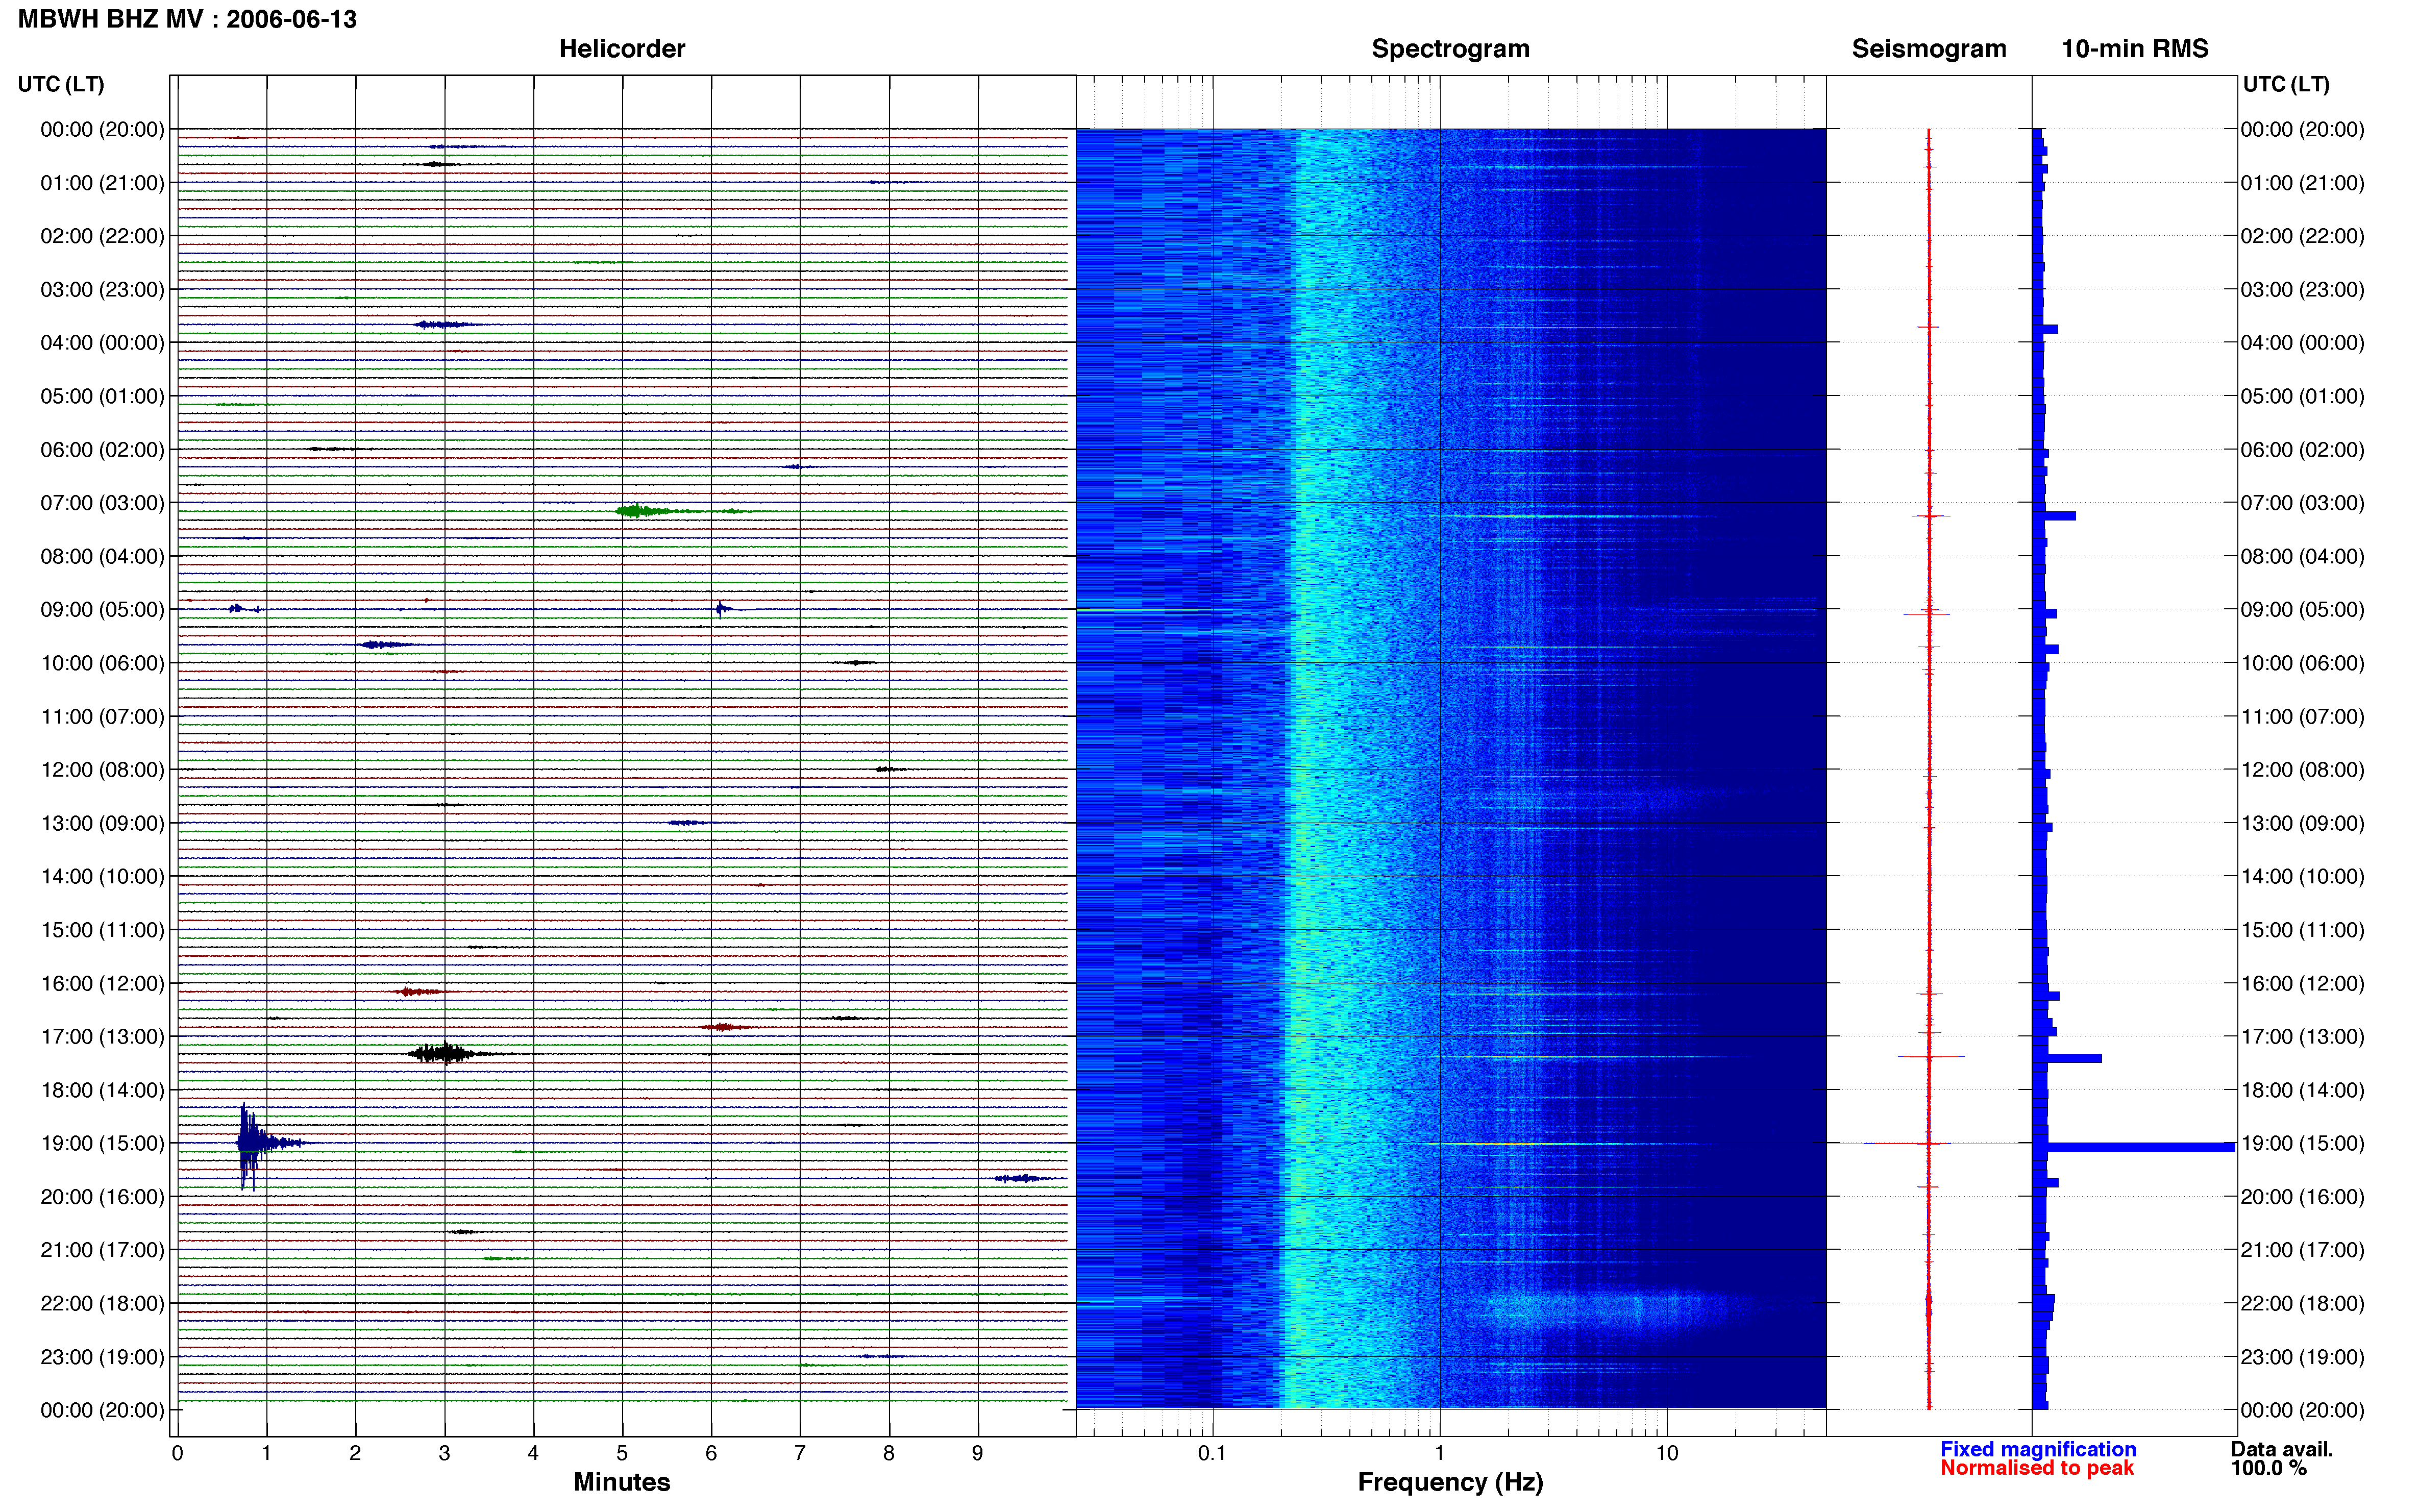
Task: Click the right 'UTC (LT)' axis label
Action: (2286, 84)
